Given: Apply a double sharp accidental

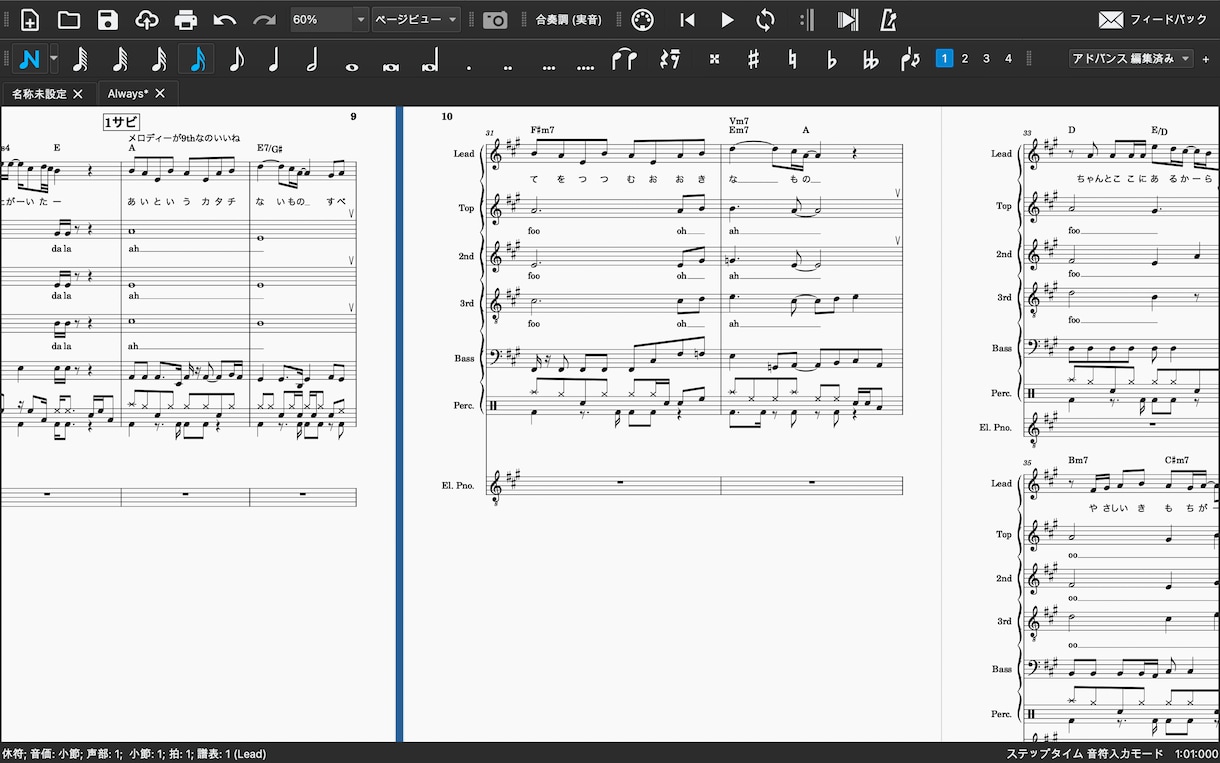Looking at the screenshot, I should [714, 59].
